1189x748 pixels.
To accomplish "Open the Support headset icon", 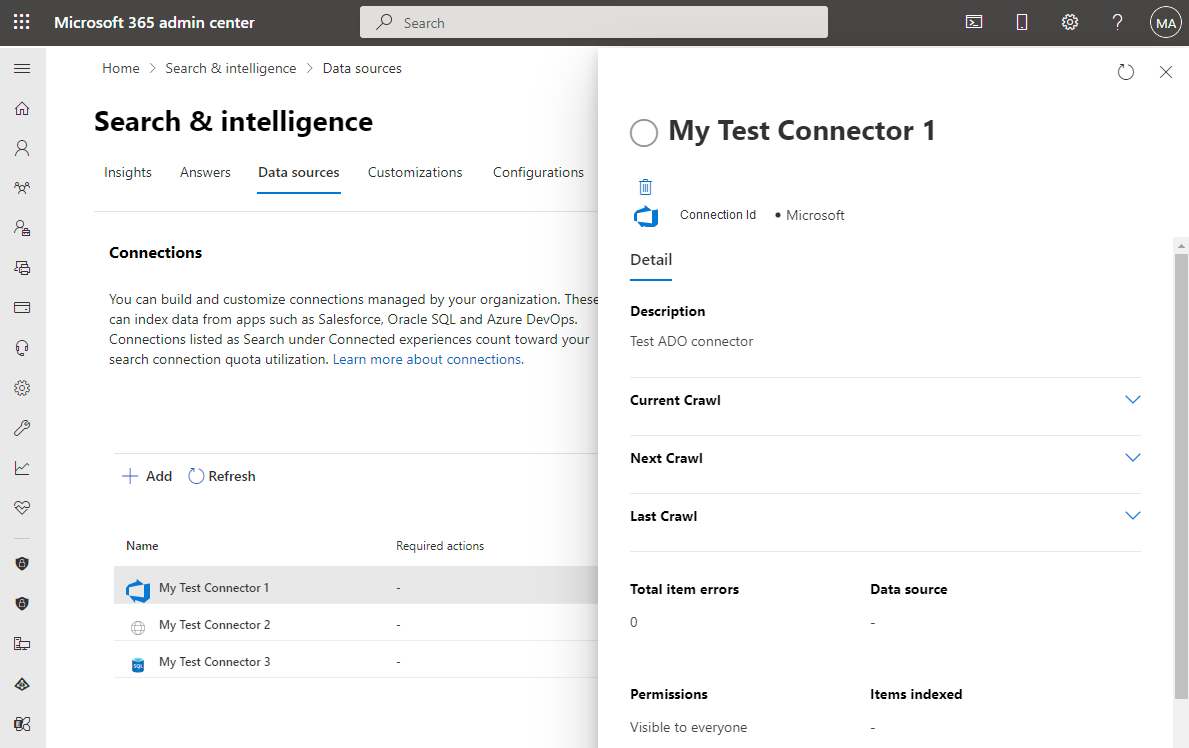I will point(22,347).
